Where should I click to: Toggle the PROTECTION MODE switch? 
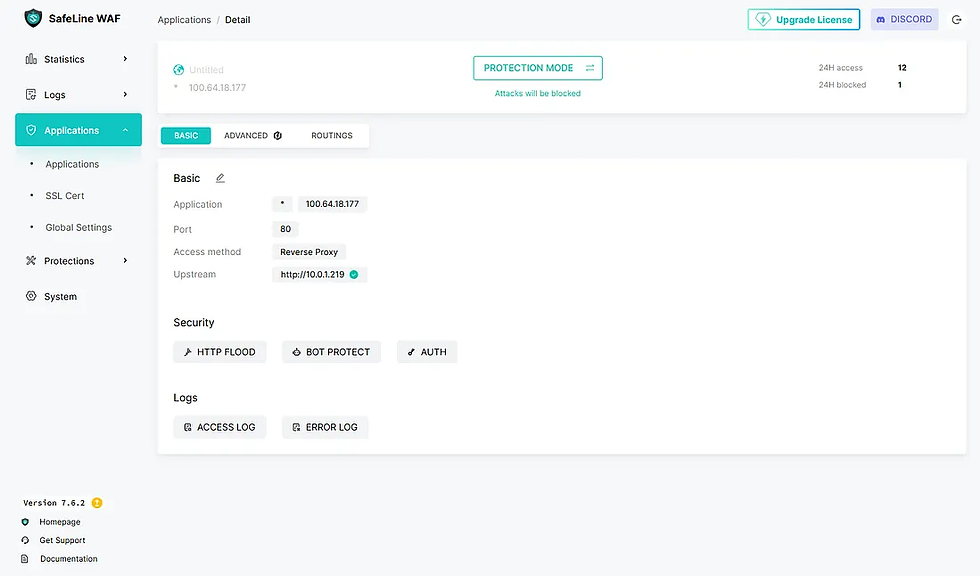pyautogui.click(x=591, y=68)
